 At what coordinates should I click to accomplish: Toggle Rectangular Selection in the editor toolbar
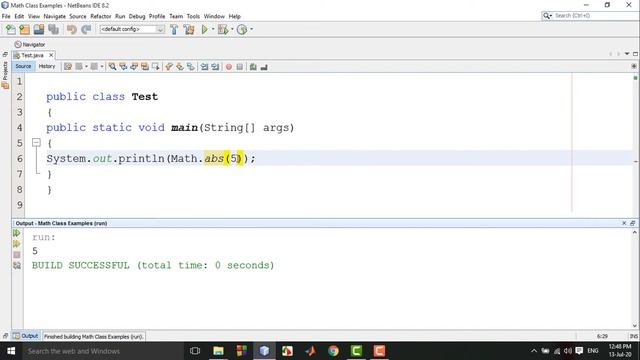(x=156, y=67)
